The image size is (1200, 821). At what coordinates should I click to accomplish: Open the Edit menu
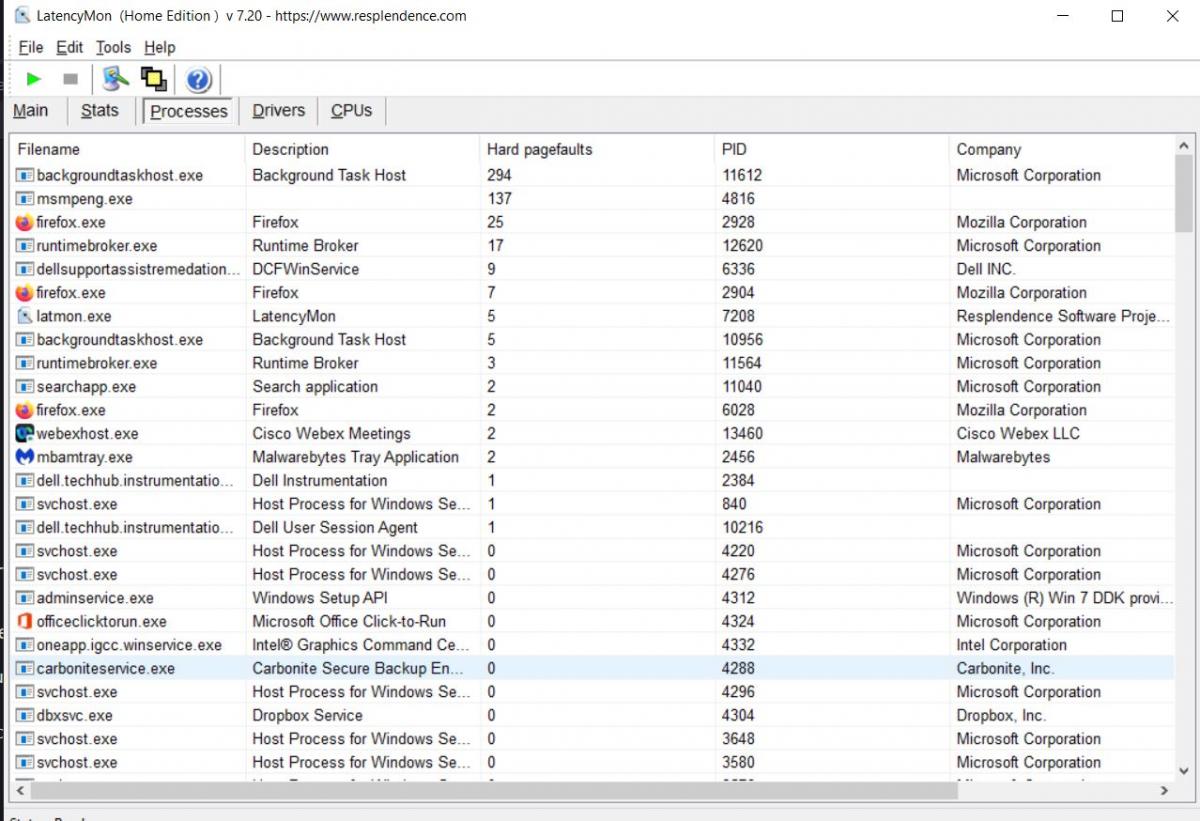(x=70, y=47)
